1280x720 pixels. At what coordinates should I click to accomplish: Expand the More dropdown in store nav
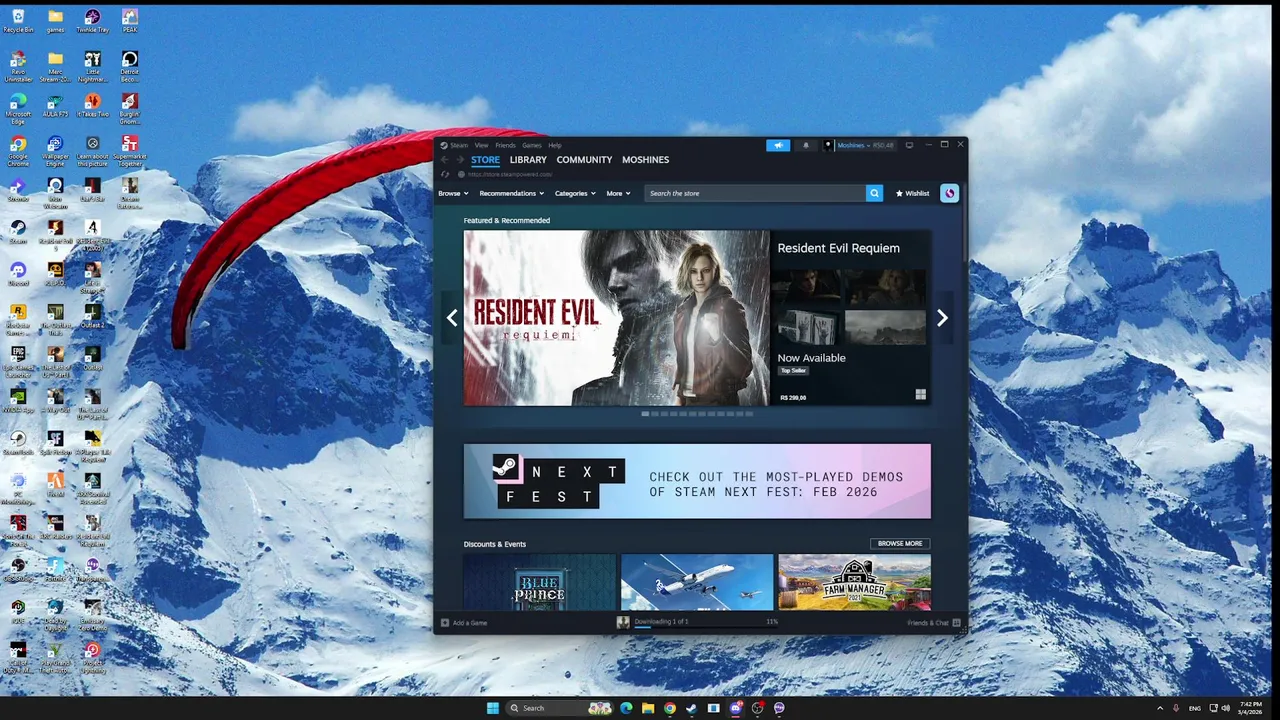tap(618, 193)
